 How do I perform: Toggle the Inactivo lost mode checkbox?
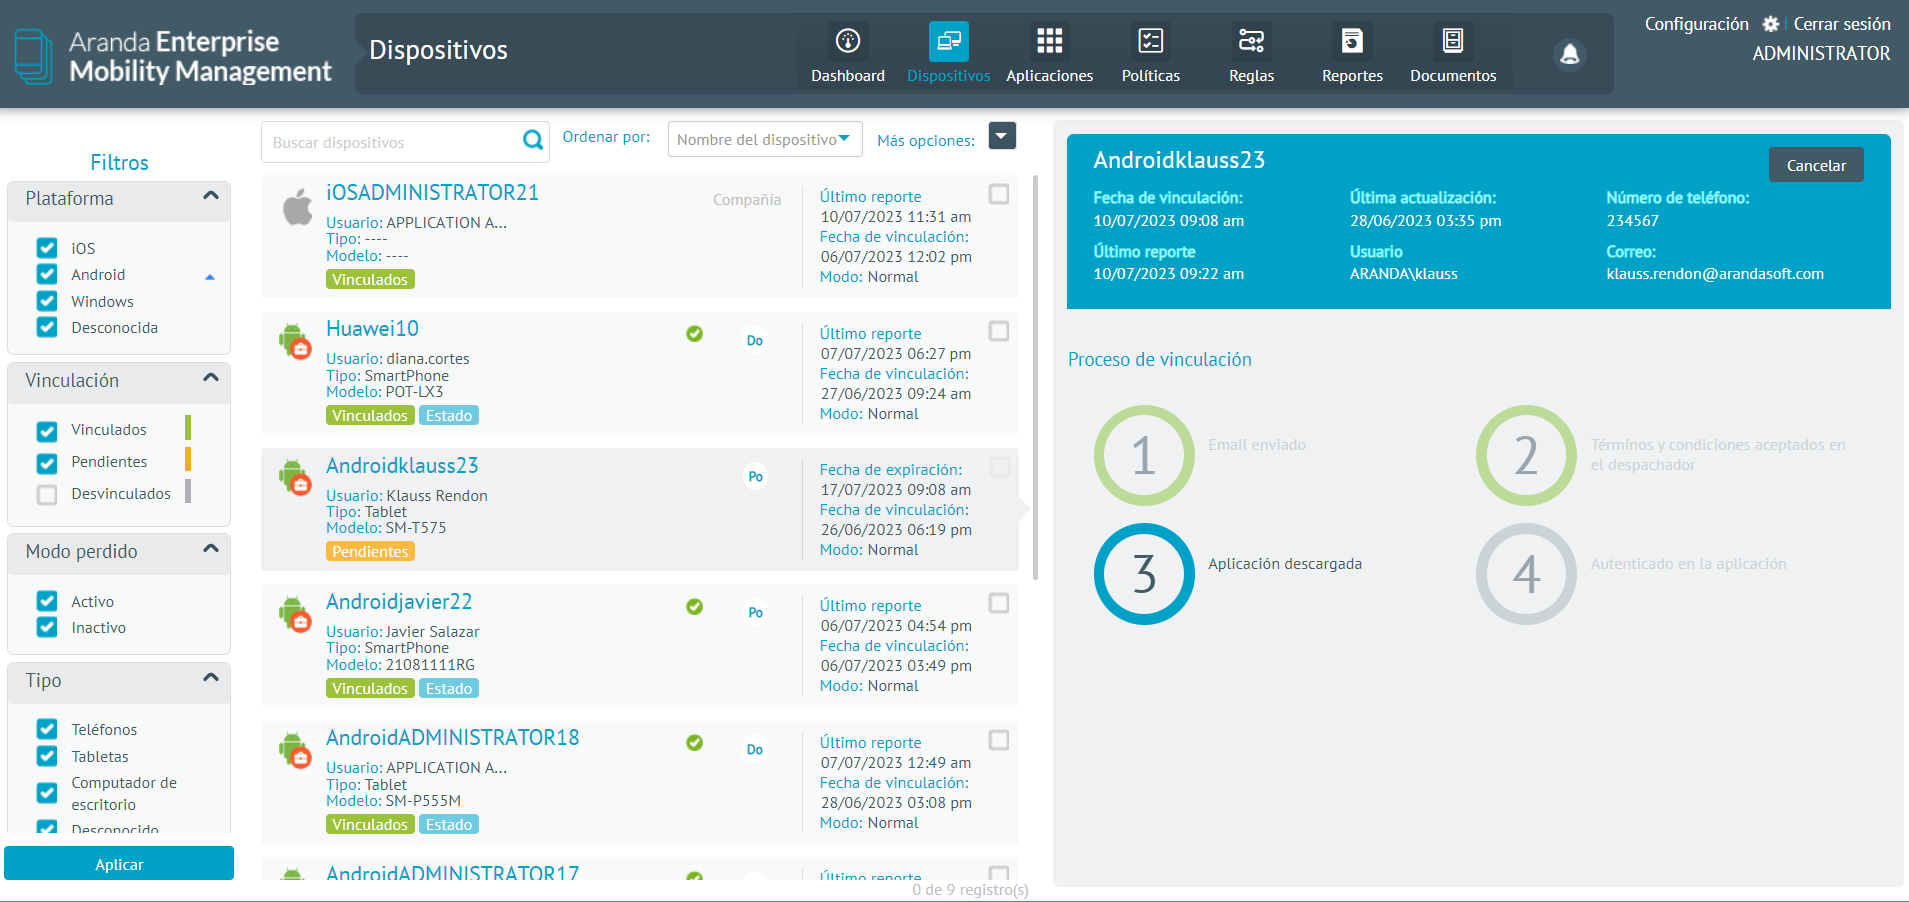[47, 627]
